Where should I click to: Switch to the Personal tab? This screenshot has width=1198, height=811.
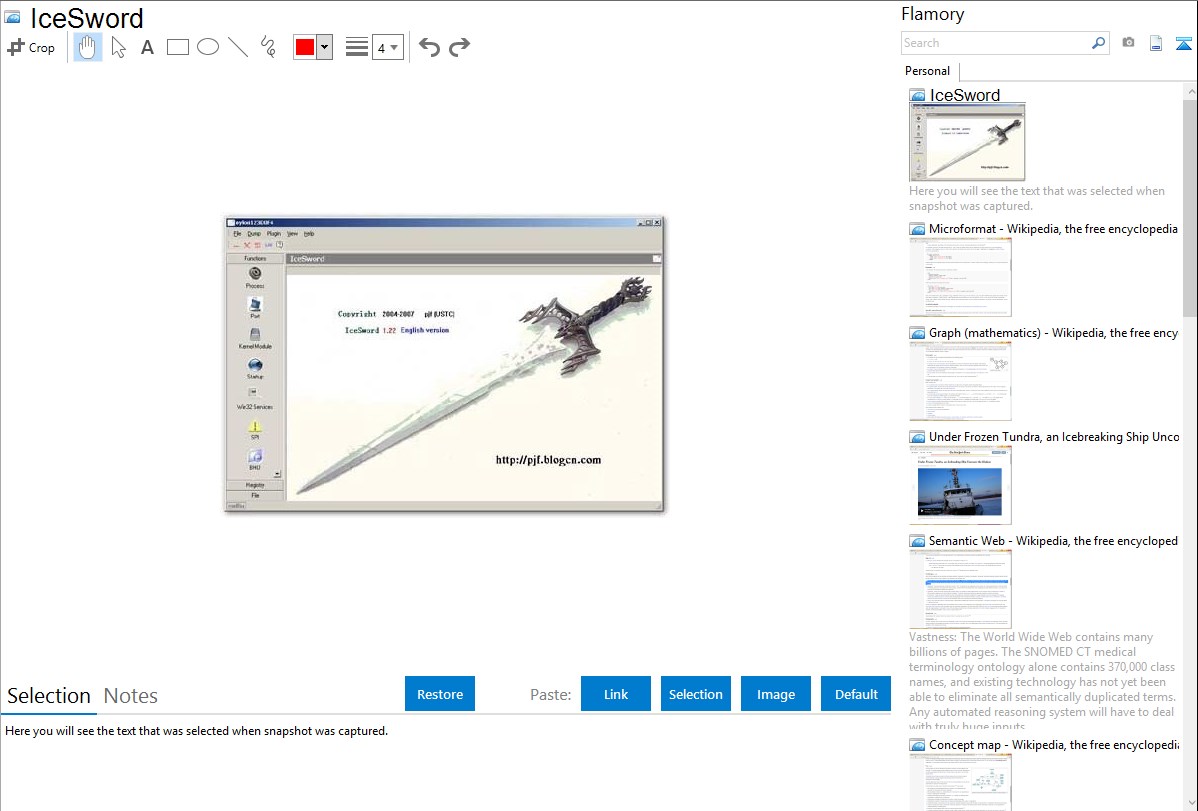pyautogui.click(x=928, y=71)
